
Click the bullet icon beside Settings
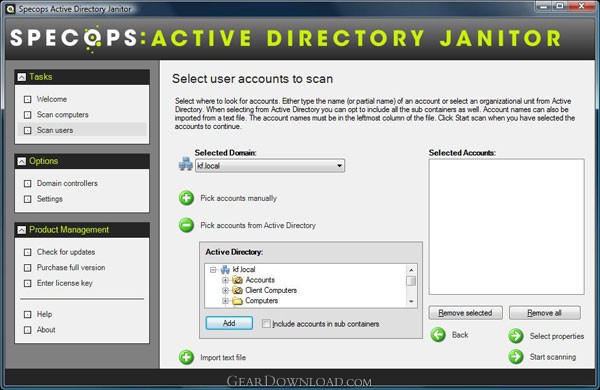tap(28, 199)
